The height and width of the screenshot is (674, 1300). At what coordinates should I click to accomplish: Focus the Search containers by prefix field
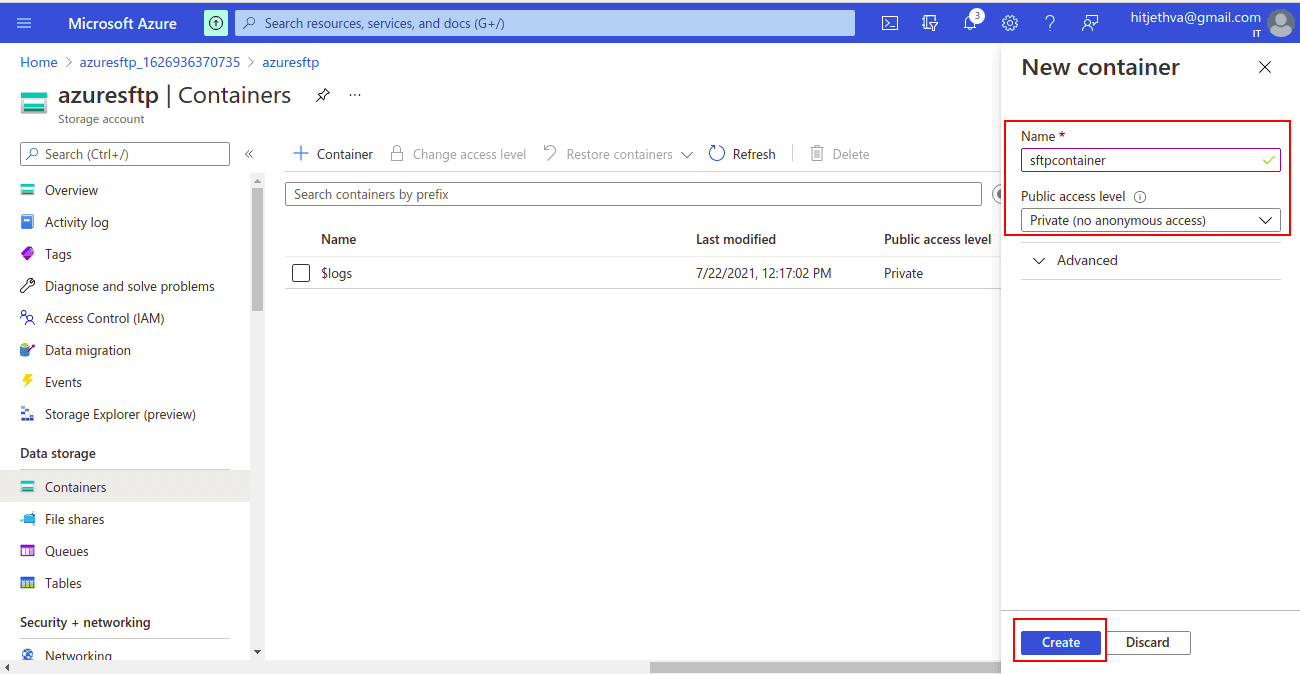coord(633,194)
